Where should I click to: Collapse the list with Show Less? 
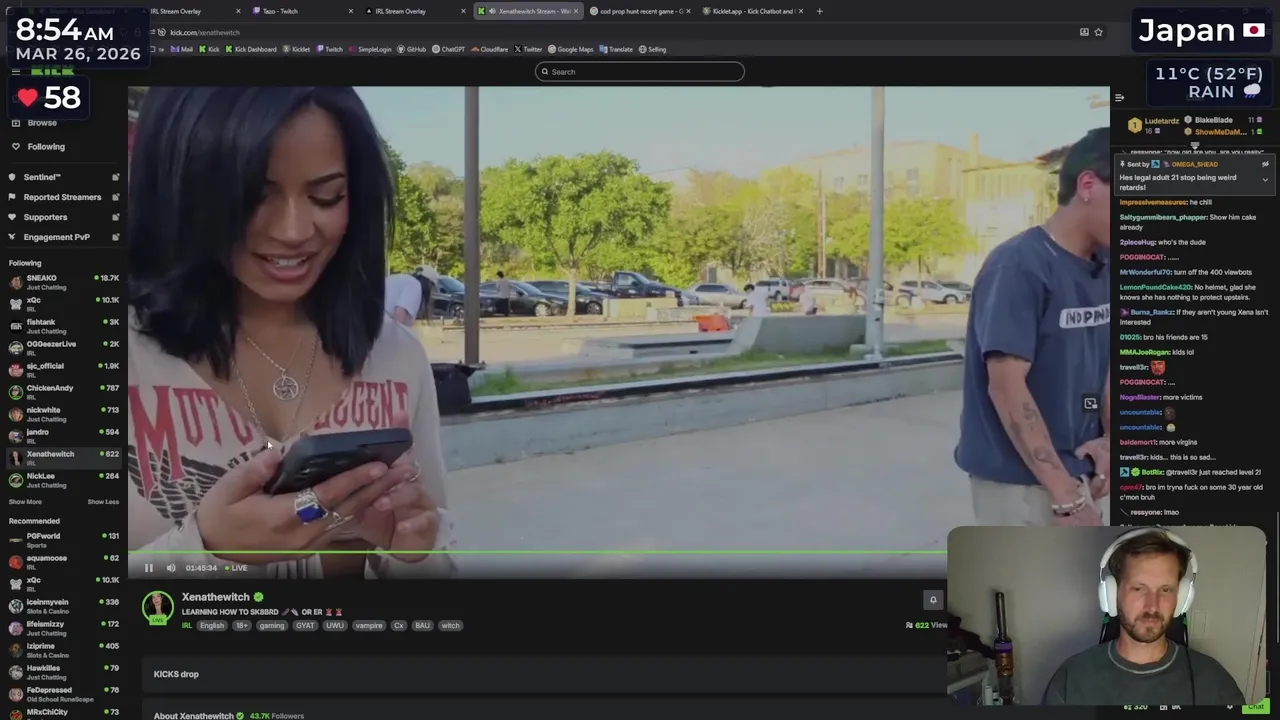point(103,502)
